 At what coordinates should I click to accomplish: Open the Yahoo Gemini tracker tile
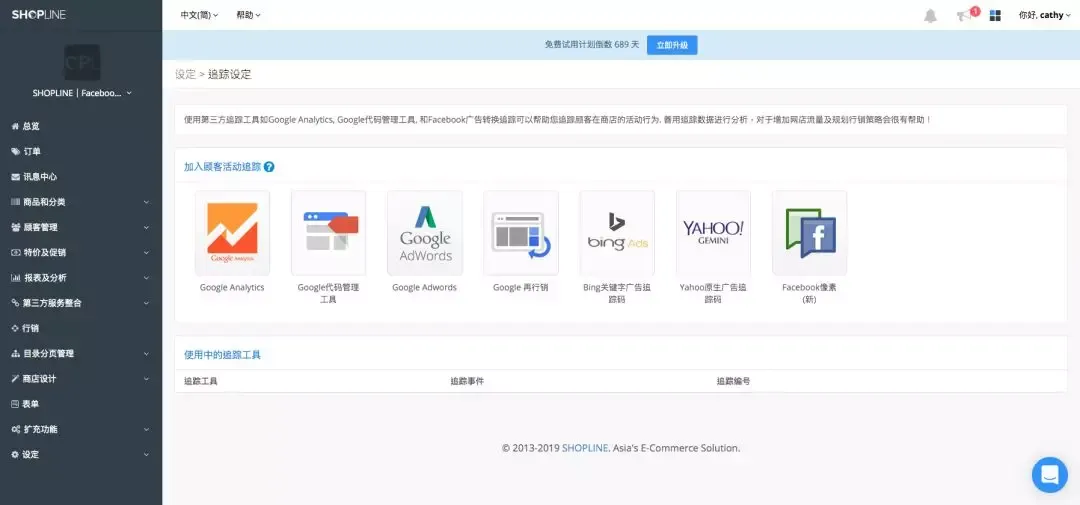(x=713, y=233)
